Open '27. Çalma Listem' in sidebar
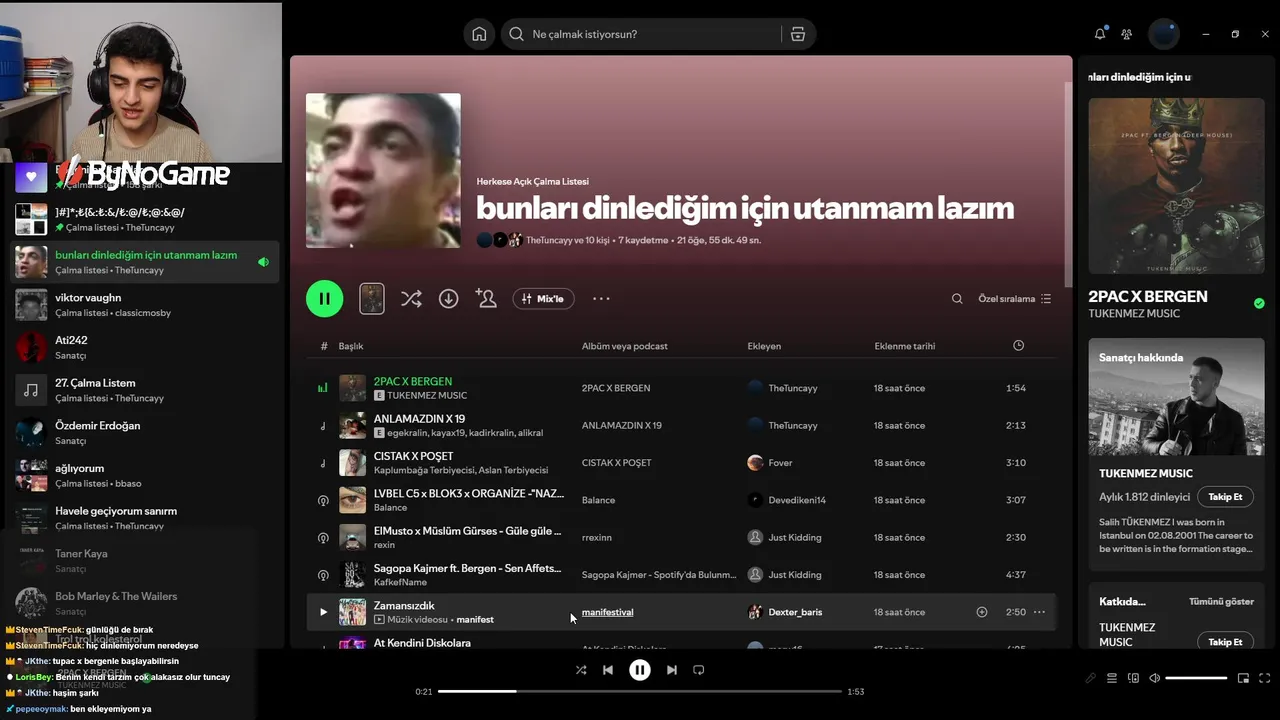 tap(145, 390)
